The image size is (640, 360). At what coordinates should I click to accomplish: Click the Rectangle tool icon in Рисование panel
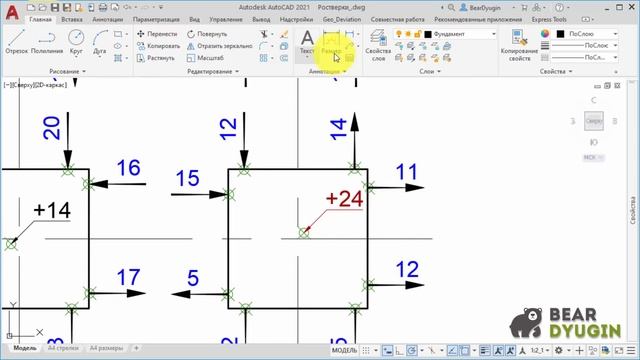(118, 34)
